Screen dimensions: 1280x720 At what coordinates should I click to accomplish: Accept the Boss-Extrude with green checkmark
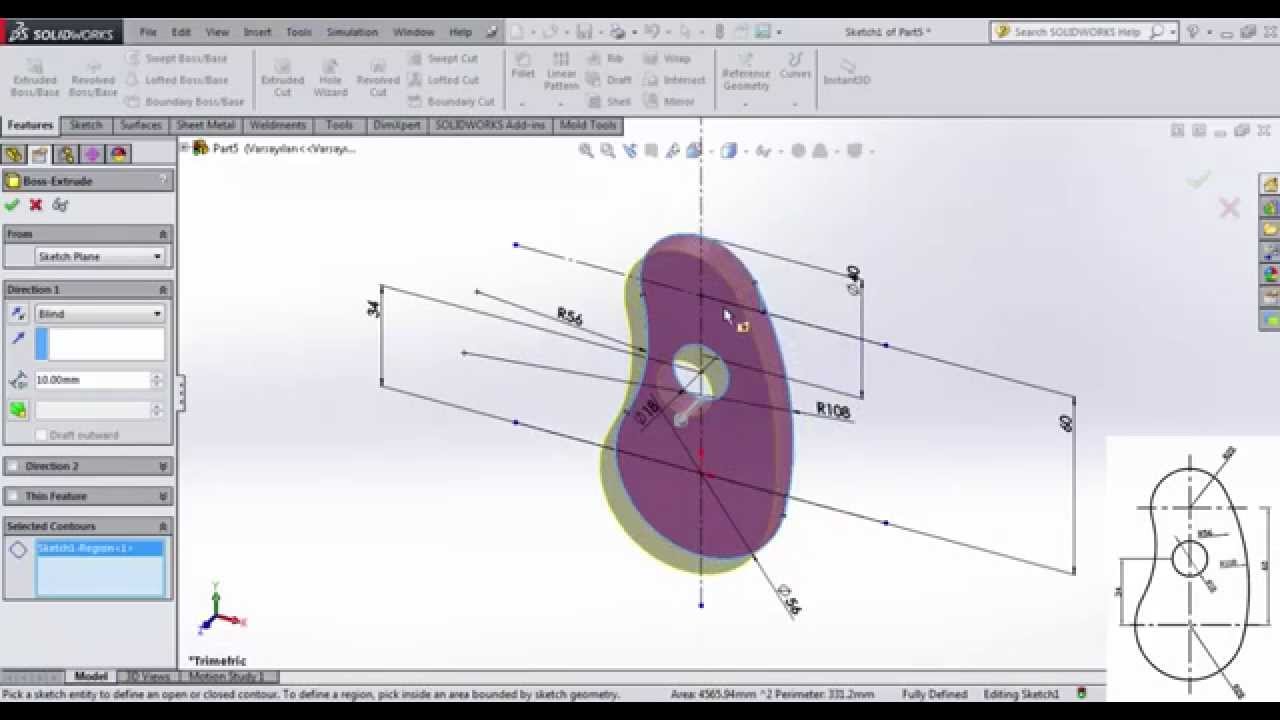[x=12, y=205]
